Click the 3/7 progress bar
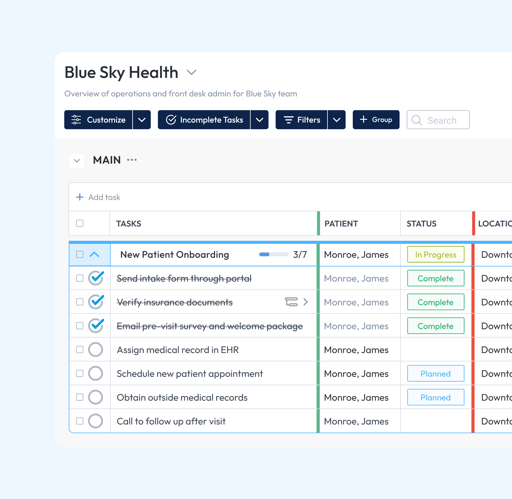The image size is (512, 499). click(273, 254)
